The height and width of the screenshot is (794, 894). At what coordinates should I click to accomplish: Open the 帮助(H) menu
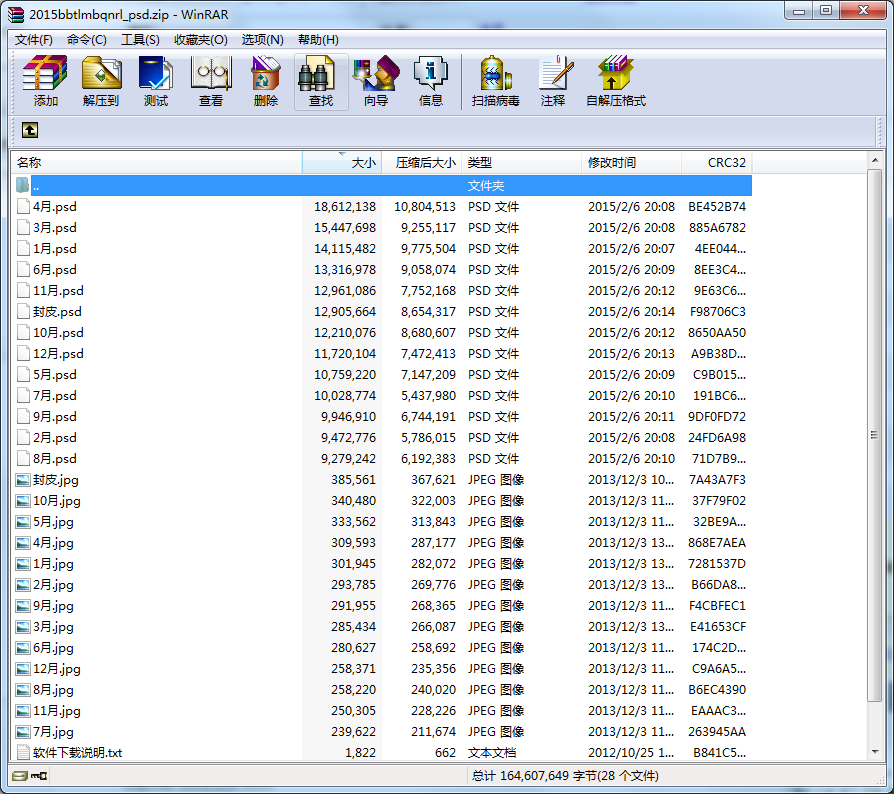pos(318,40)
